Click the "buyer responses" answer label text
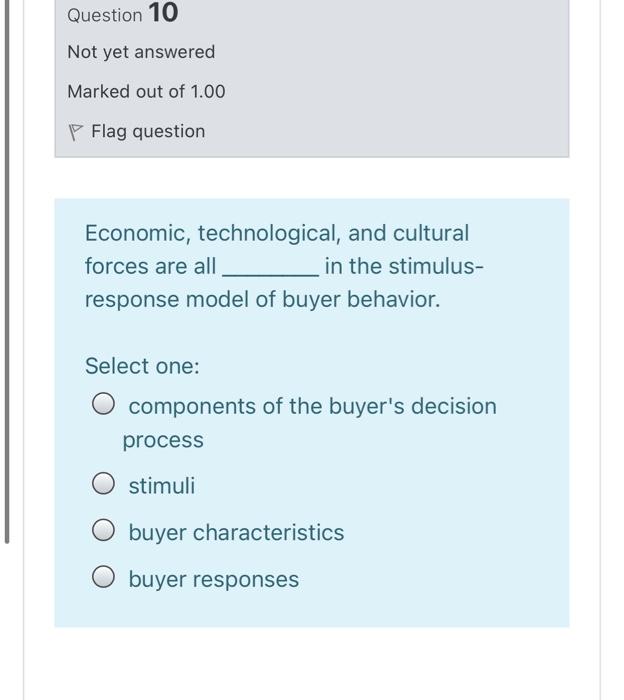624x700 pixels. (213, 579)
